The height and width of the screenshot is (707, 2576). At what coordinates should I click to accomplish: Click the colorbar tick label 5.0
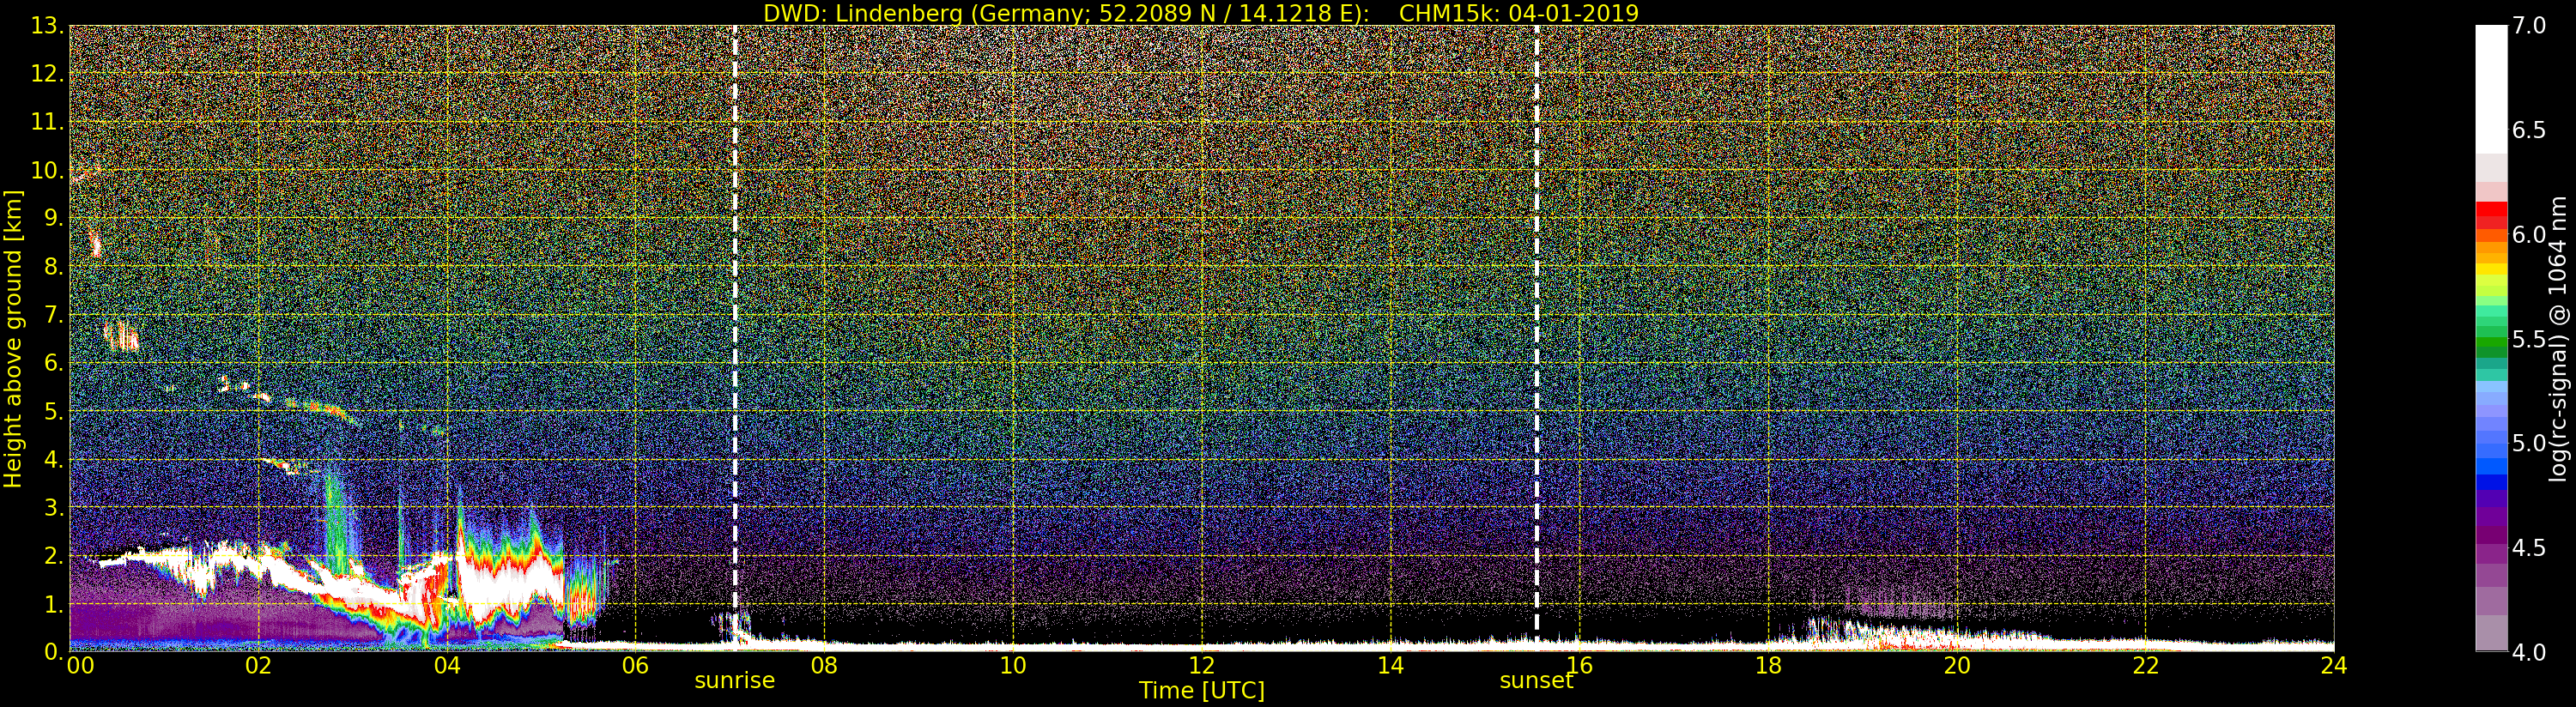[2528, 443]
